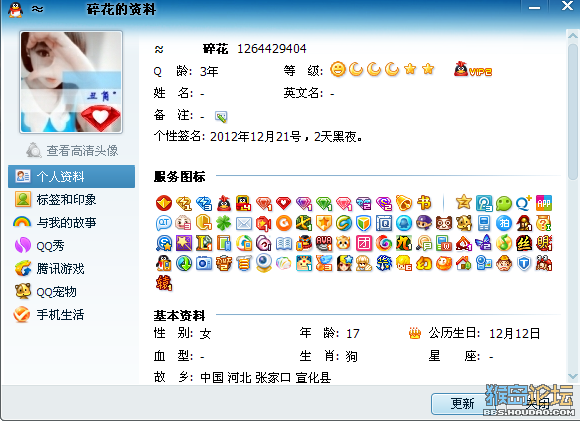Click the QT speech bubble icon

point(163,223)
